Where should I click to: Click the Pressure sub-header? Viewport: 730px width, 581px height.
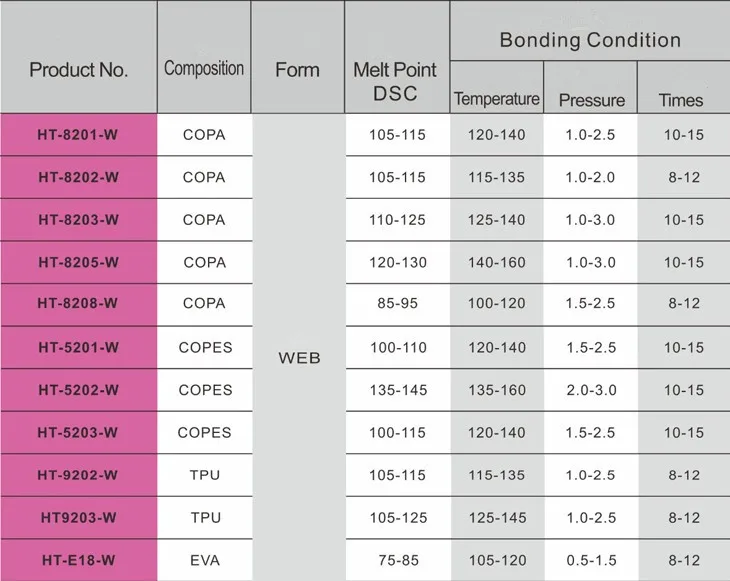pos(592,100)
